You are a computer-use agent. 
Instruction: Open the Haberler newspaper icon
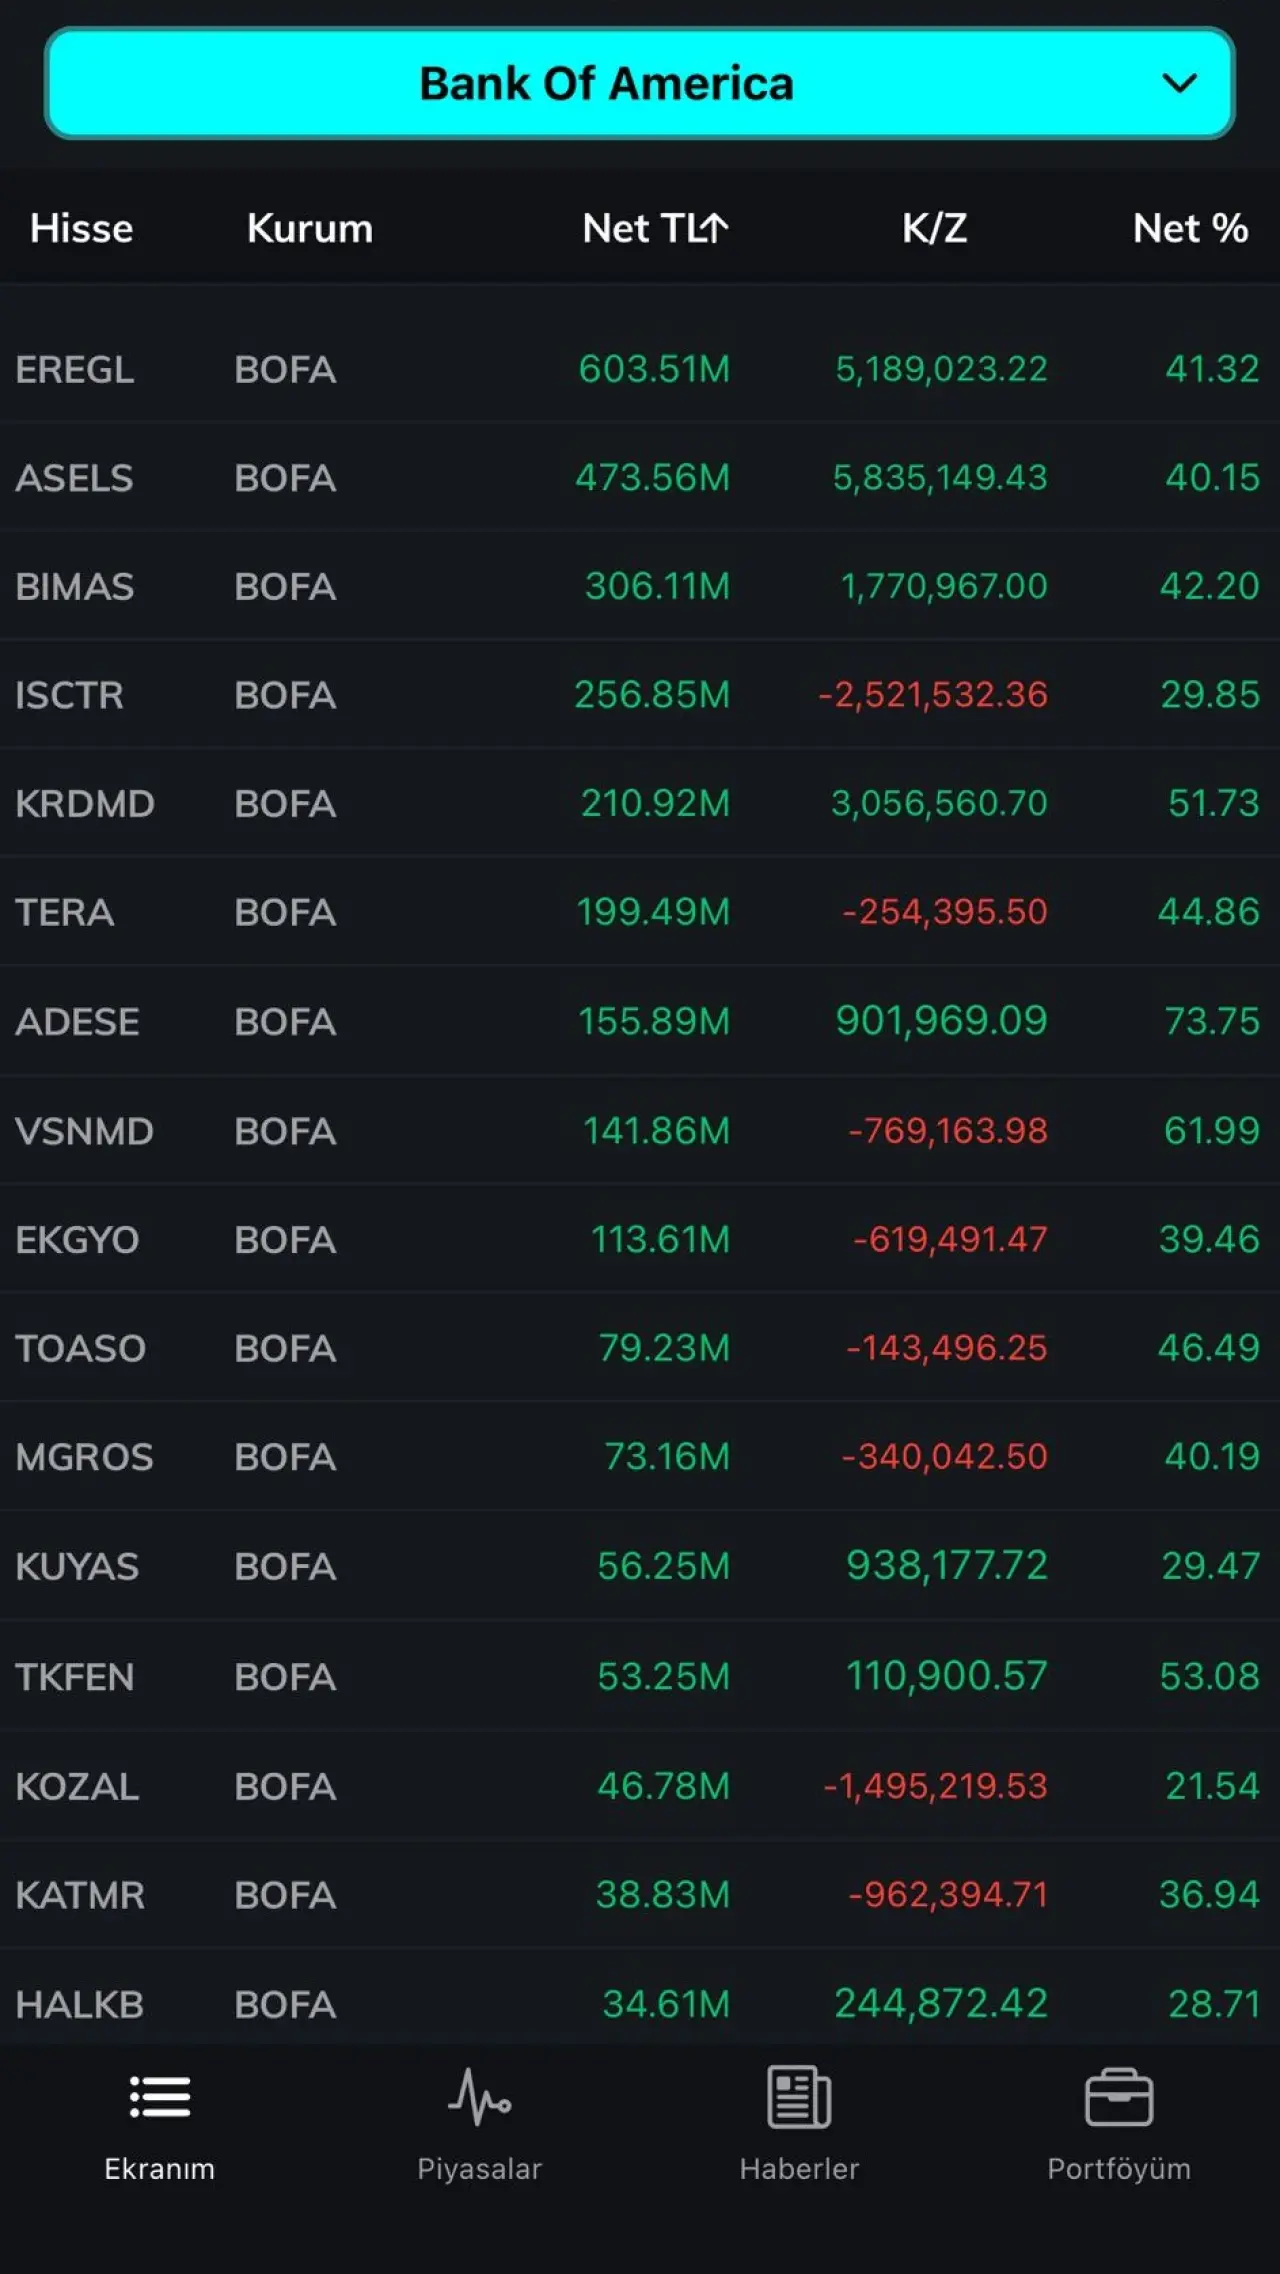click(x=799, y=2096)
